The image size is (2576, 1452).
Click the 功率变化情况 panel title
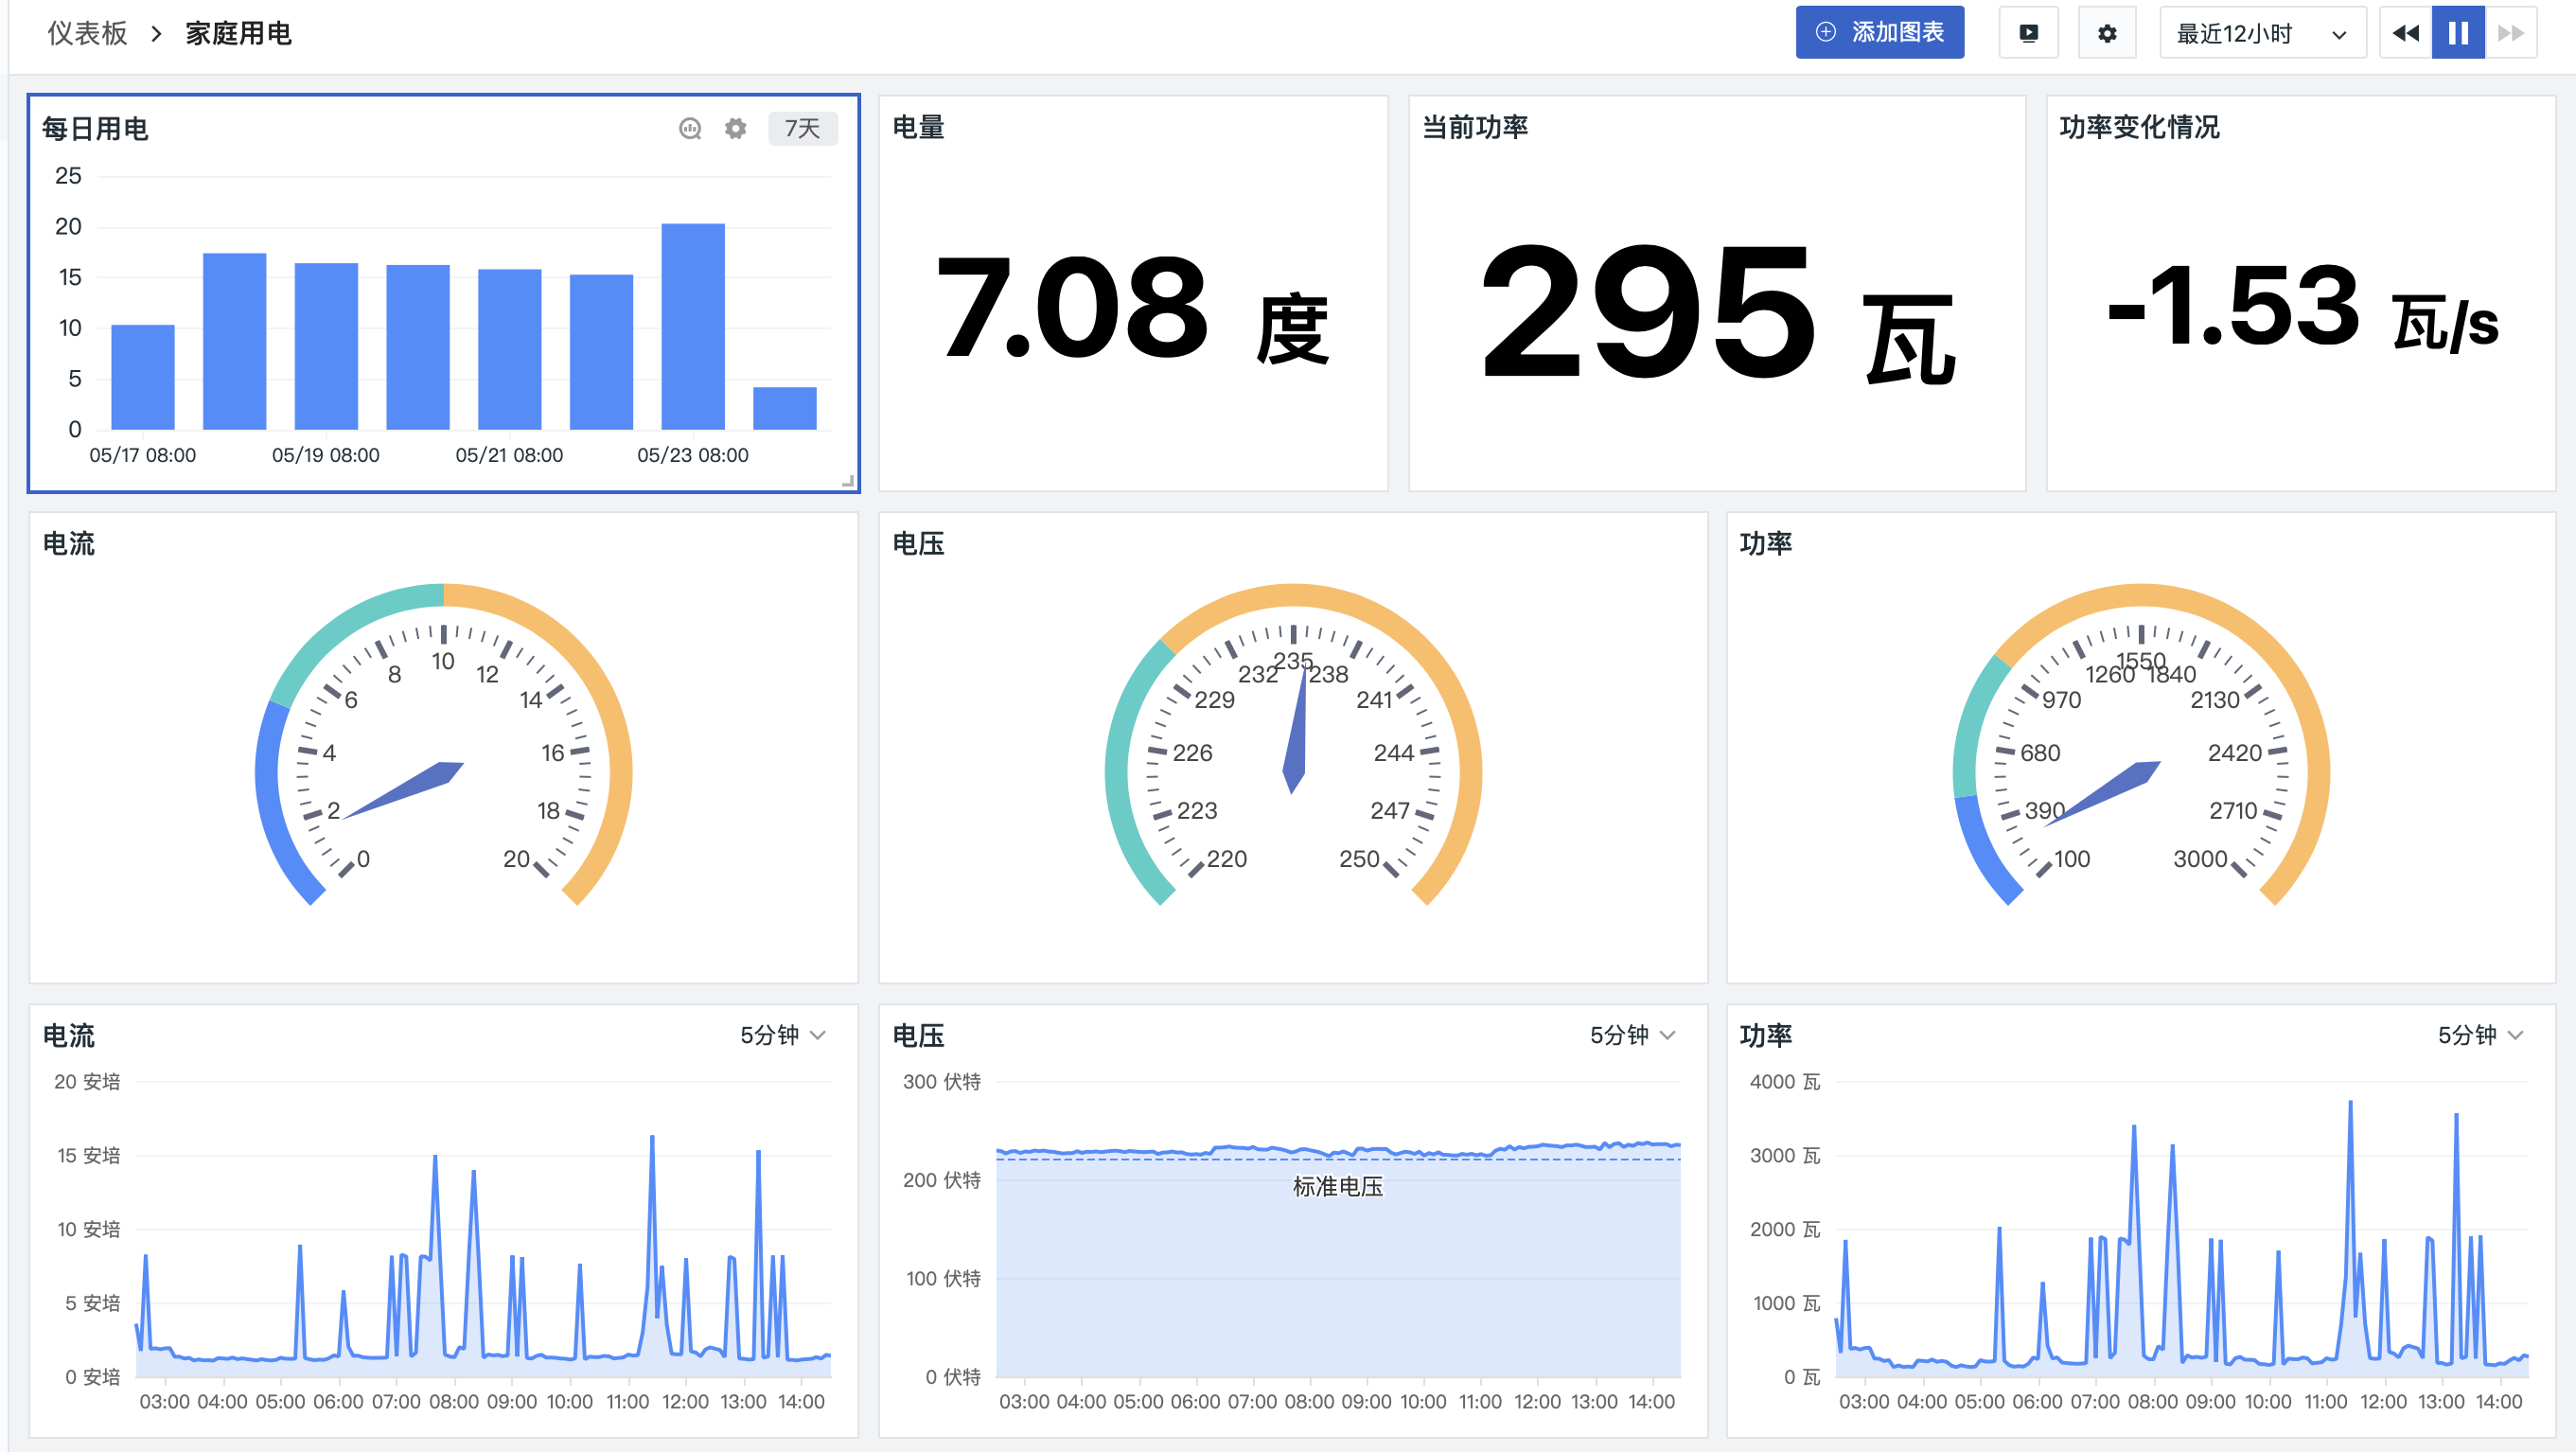pos(2139,127)
